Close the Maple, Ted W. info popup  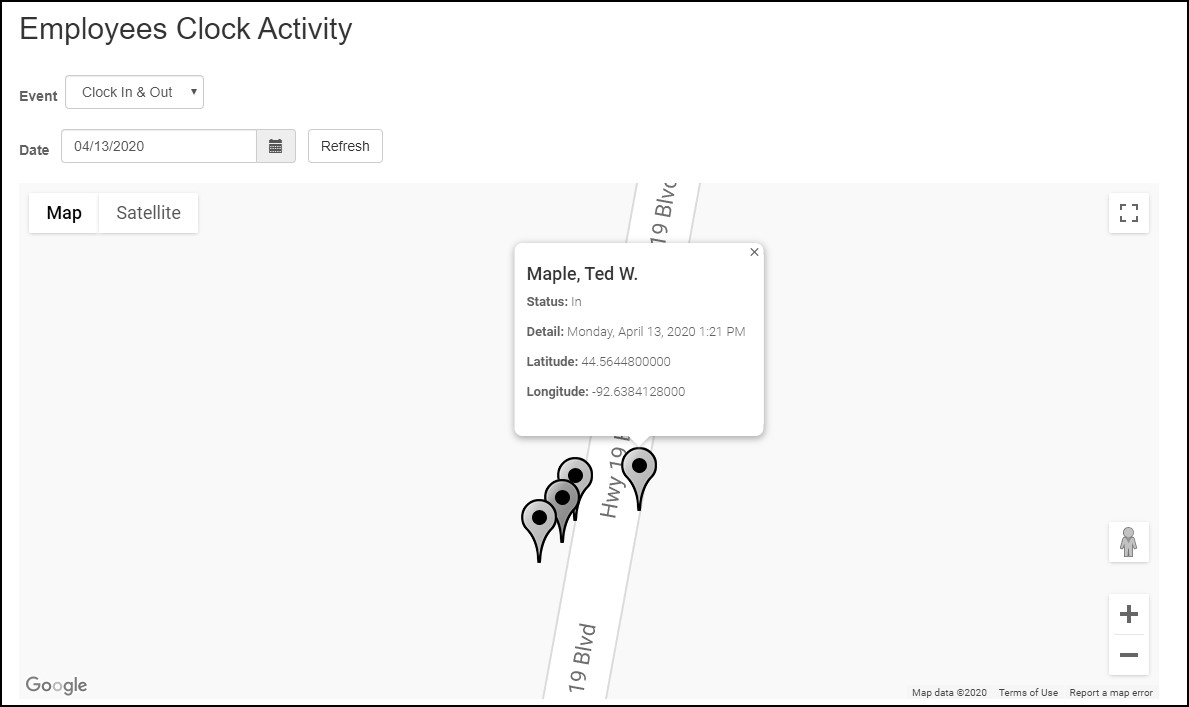coord(755,252)
